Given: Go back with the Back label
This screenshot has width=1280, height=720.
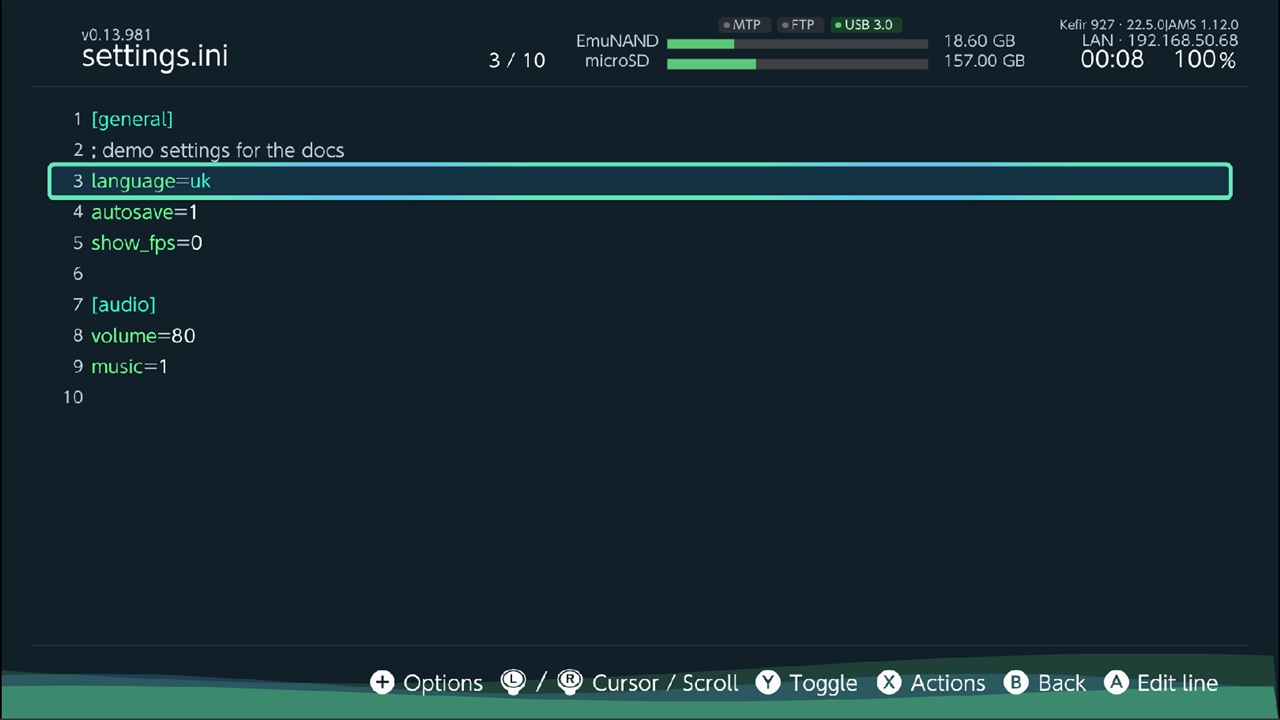Looking at the screenshot, I should (1062, 683).
